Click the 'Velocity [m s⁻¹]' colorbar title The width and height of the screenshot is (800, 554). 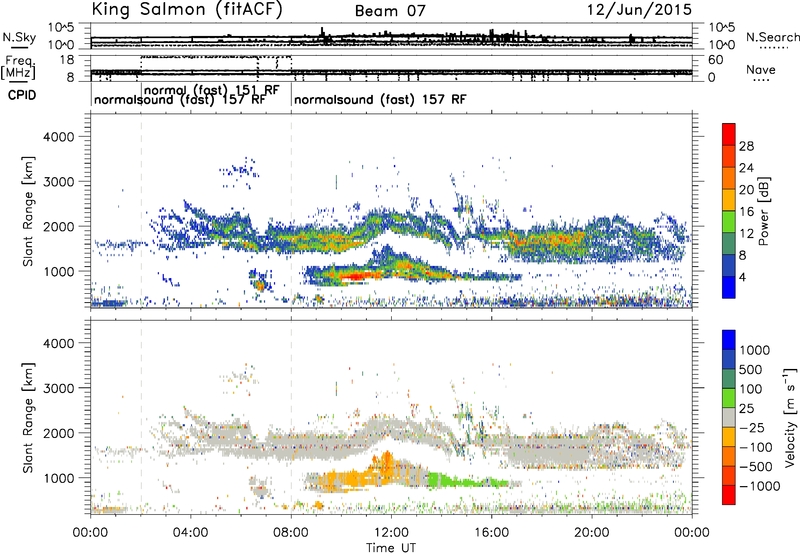point(790,417)
